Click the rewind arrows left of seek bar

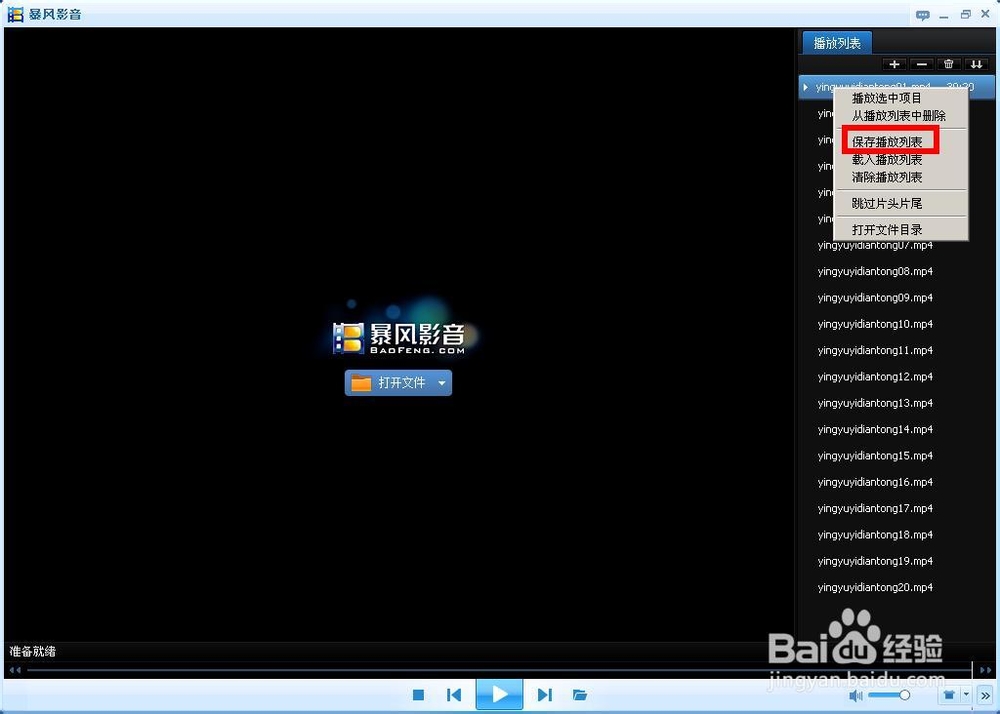coord(15,670)
